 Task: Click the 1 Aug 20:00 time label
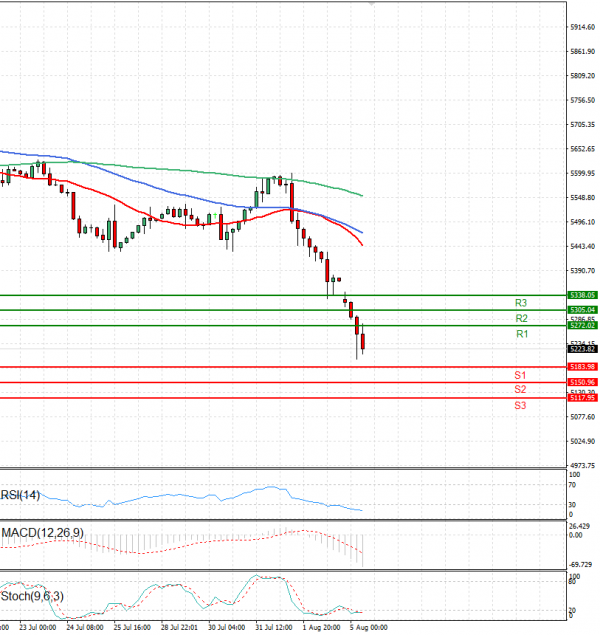point(321,627)
